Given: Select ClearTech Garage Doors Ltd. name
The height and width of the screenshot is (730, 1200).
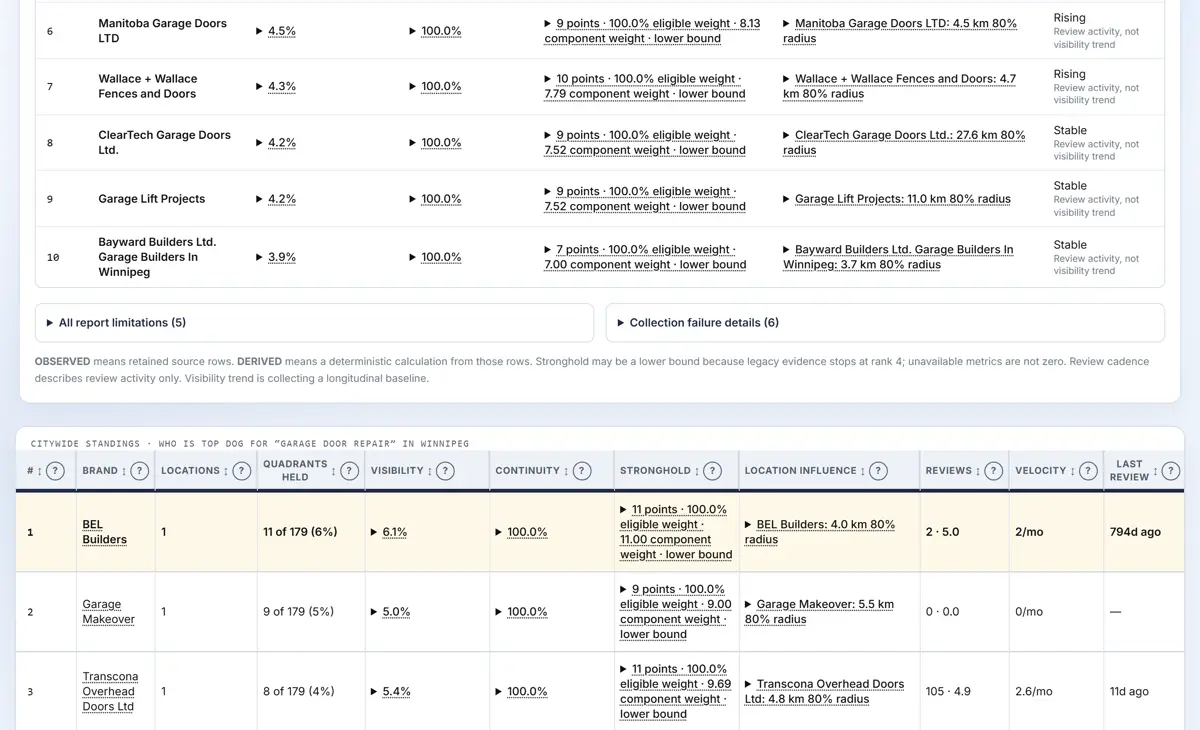Looking at the screenshot, I should point(164,142).
